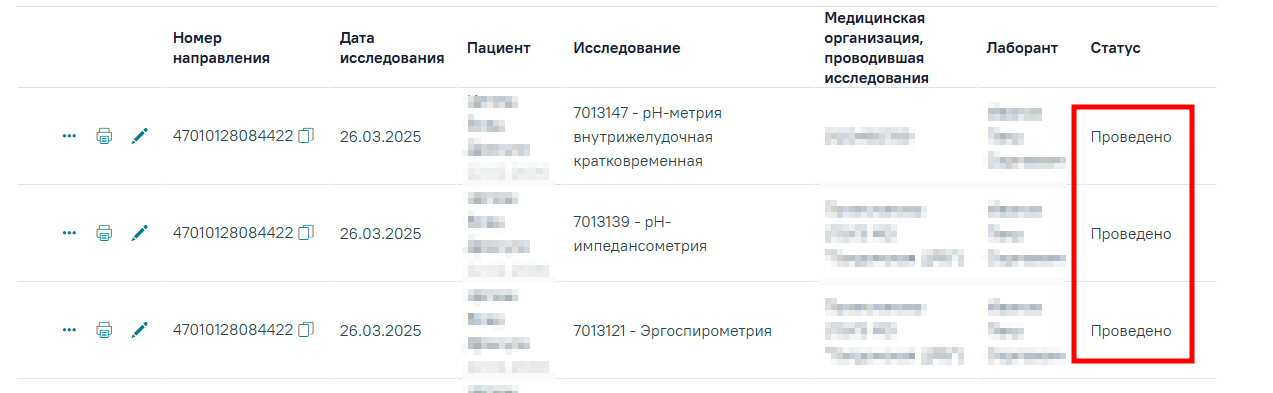Print the Эргоспирометрия row
This screenshot has height=393, width=1273.
tap(104, 329)
